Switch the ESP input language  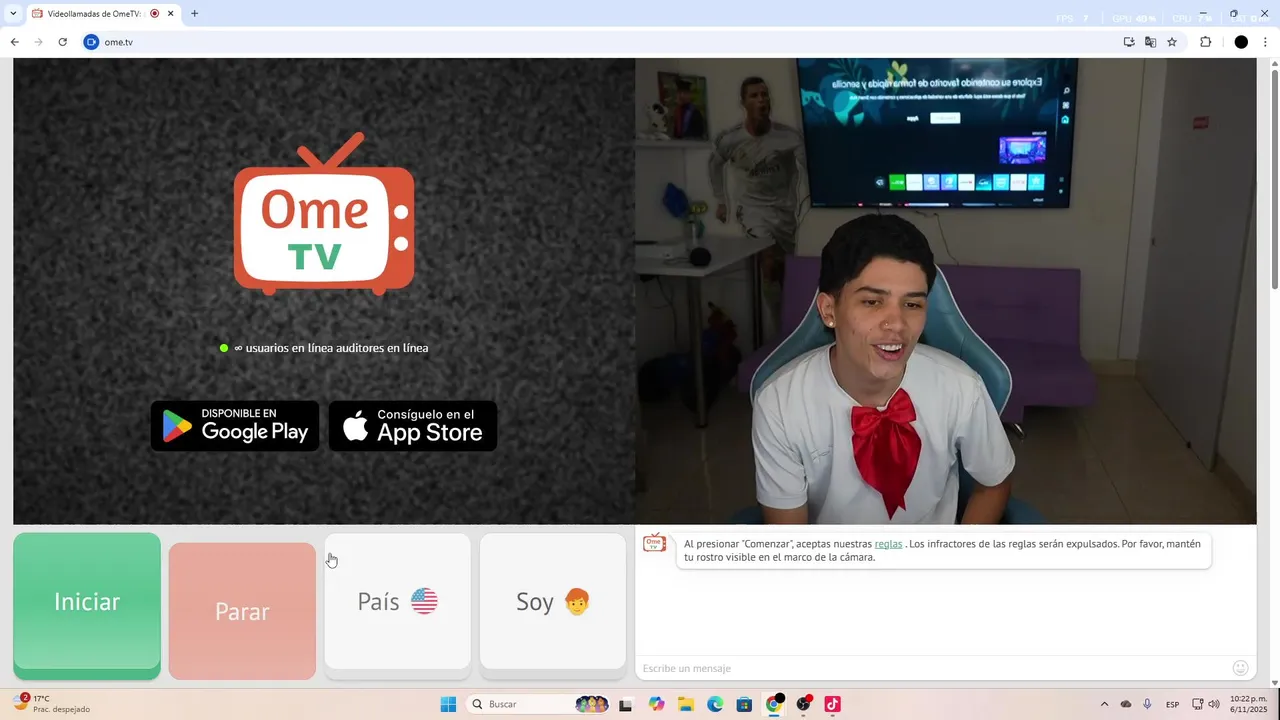pyautogui.click(x=1173, y=704)
